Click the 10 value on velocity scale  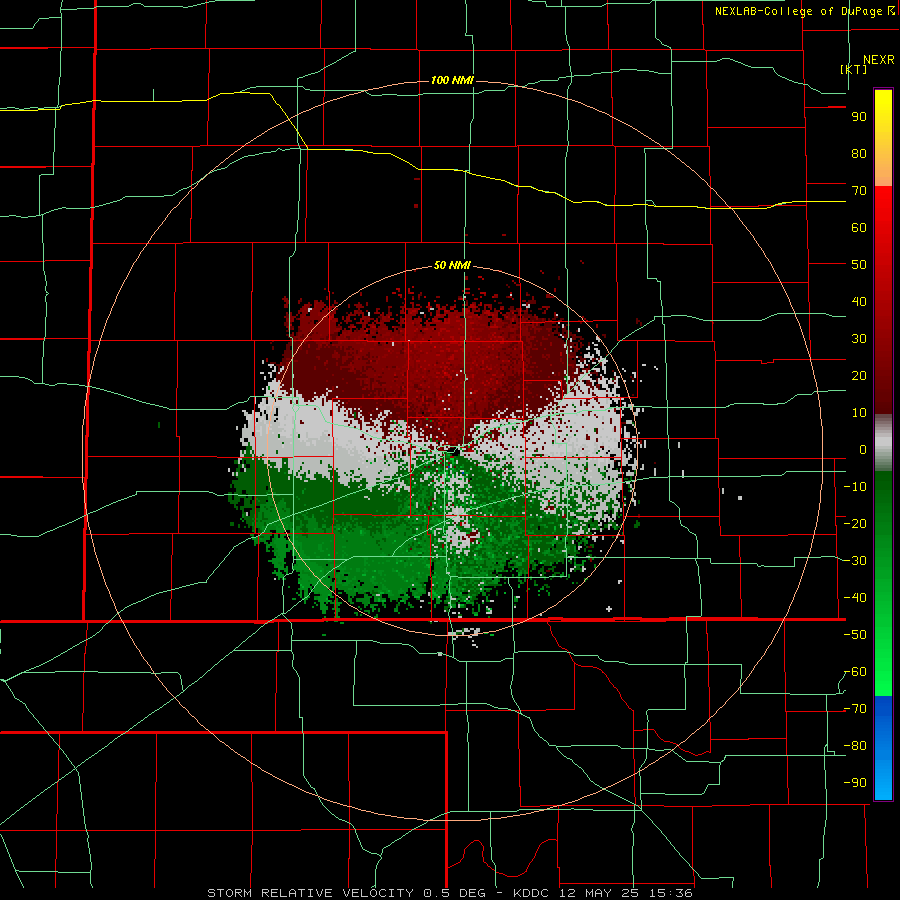[859, 413]
